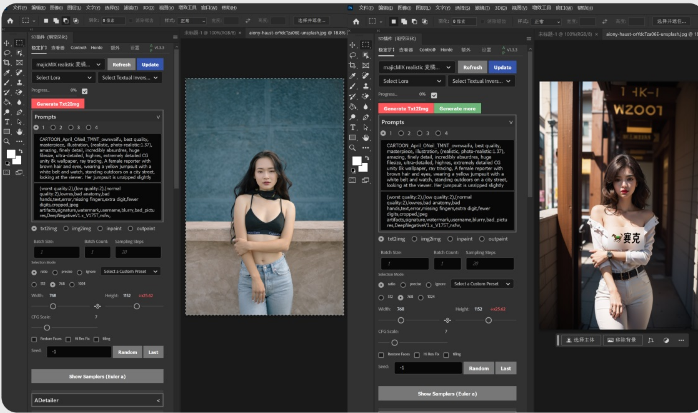
Task: Choose the outpaint mode in right panel
Action: point(482,239)
